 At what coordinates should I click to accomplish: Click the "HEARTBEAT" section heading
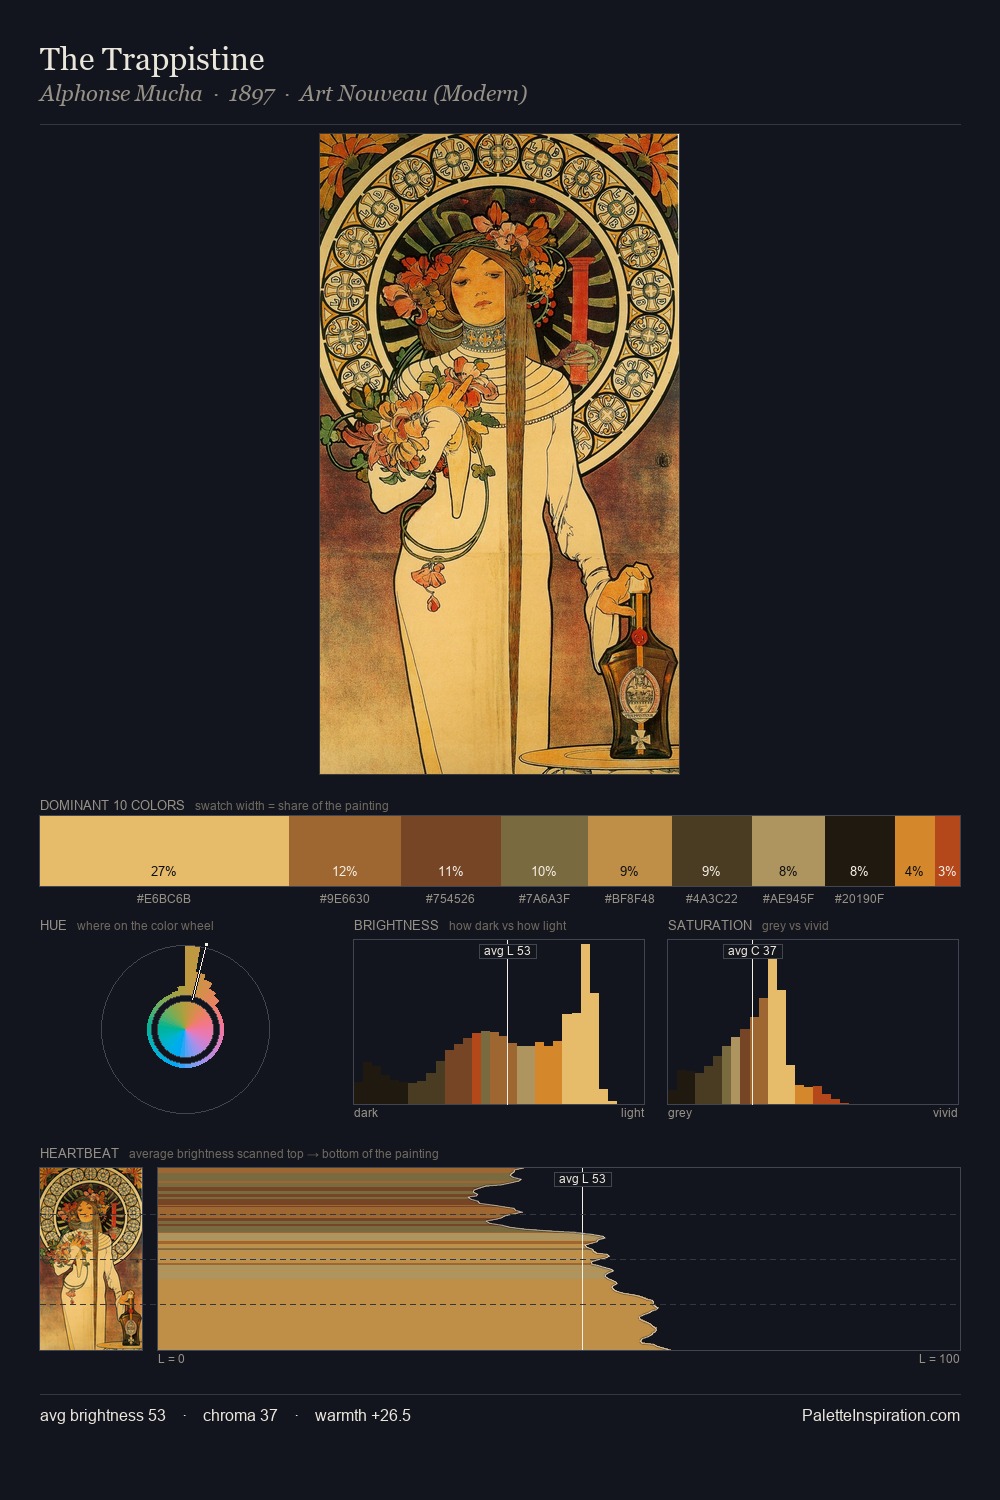click(79, 1153)
